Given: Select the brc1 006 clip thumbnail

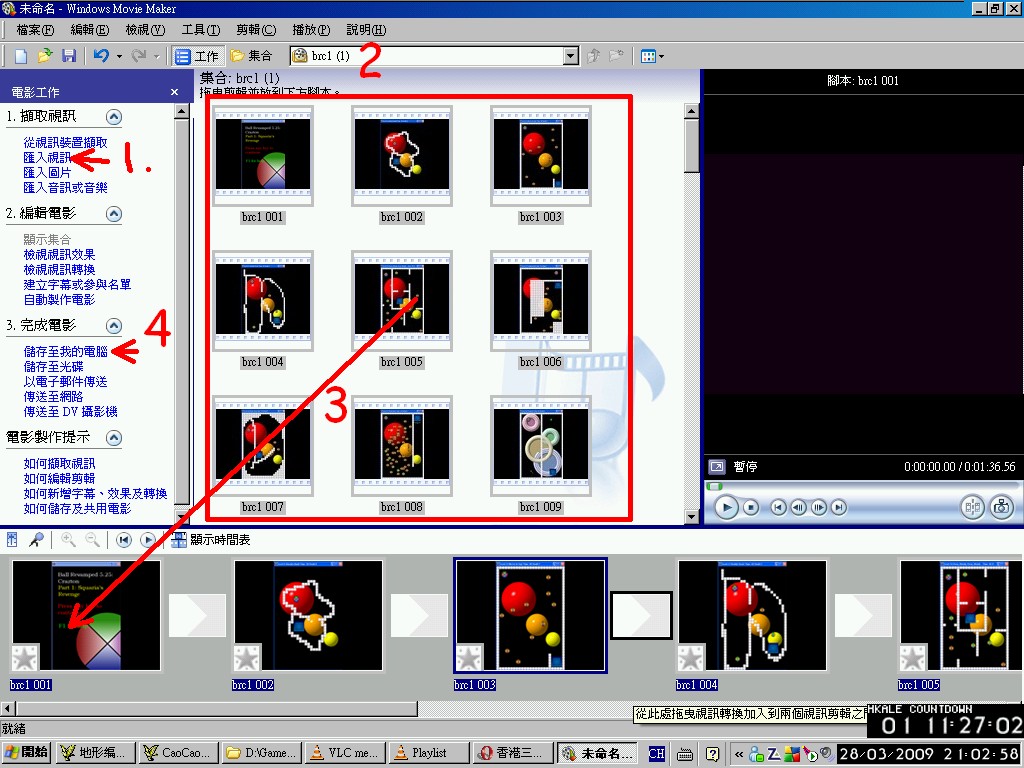Looking at the screenshot, I should pyautogui.click(x=541, y=300).
